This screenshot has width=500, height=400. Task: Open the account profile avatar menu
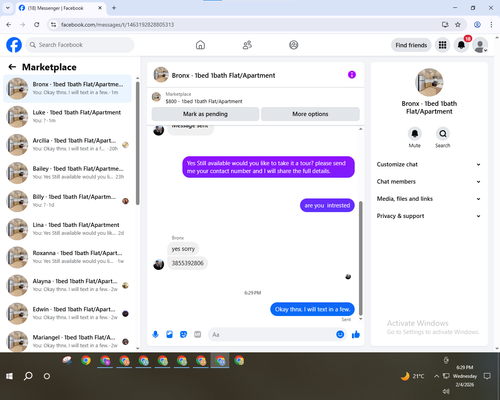click(480, 45)
